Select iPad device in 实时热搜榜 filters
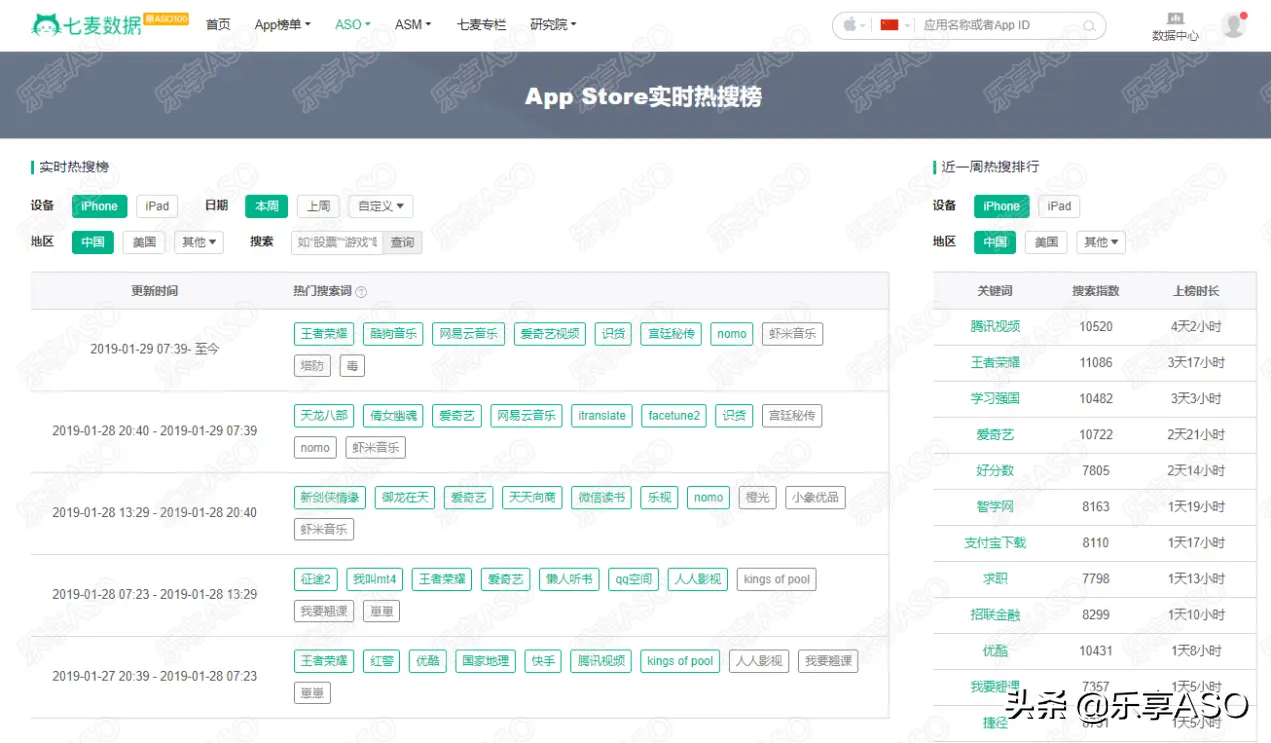 [157, 206]
